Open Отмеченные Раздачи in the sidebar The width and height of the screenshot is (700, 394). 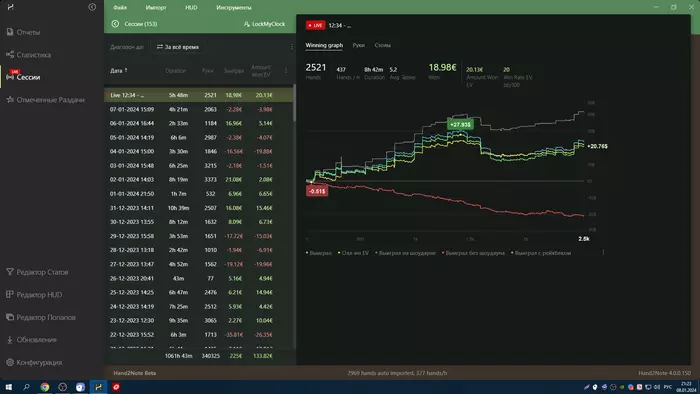coord(46,100)
